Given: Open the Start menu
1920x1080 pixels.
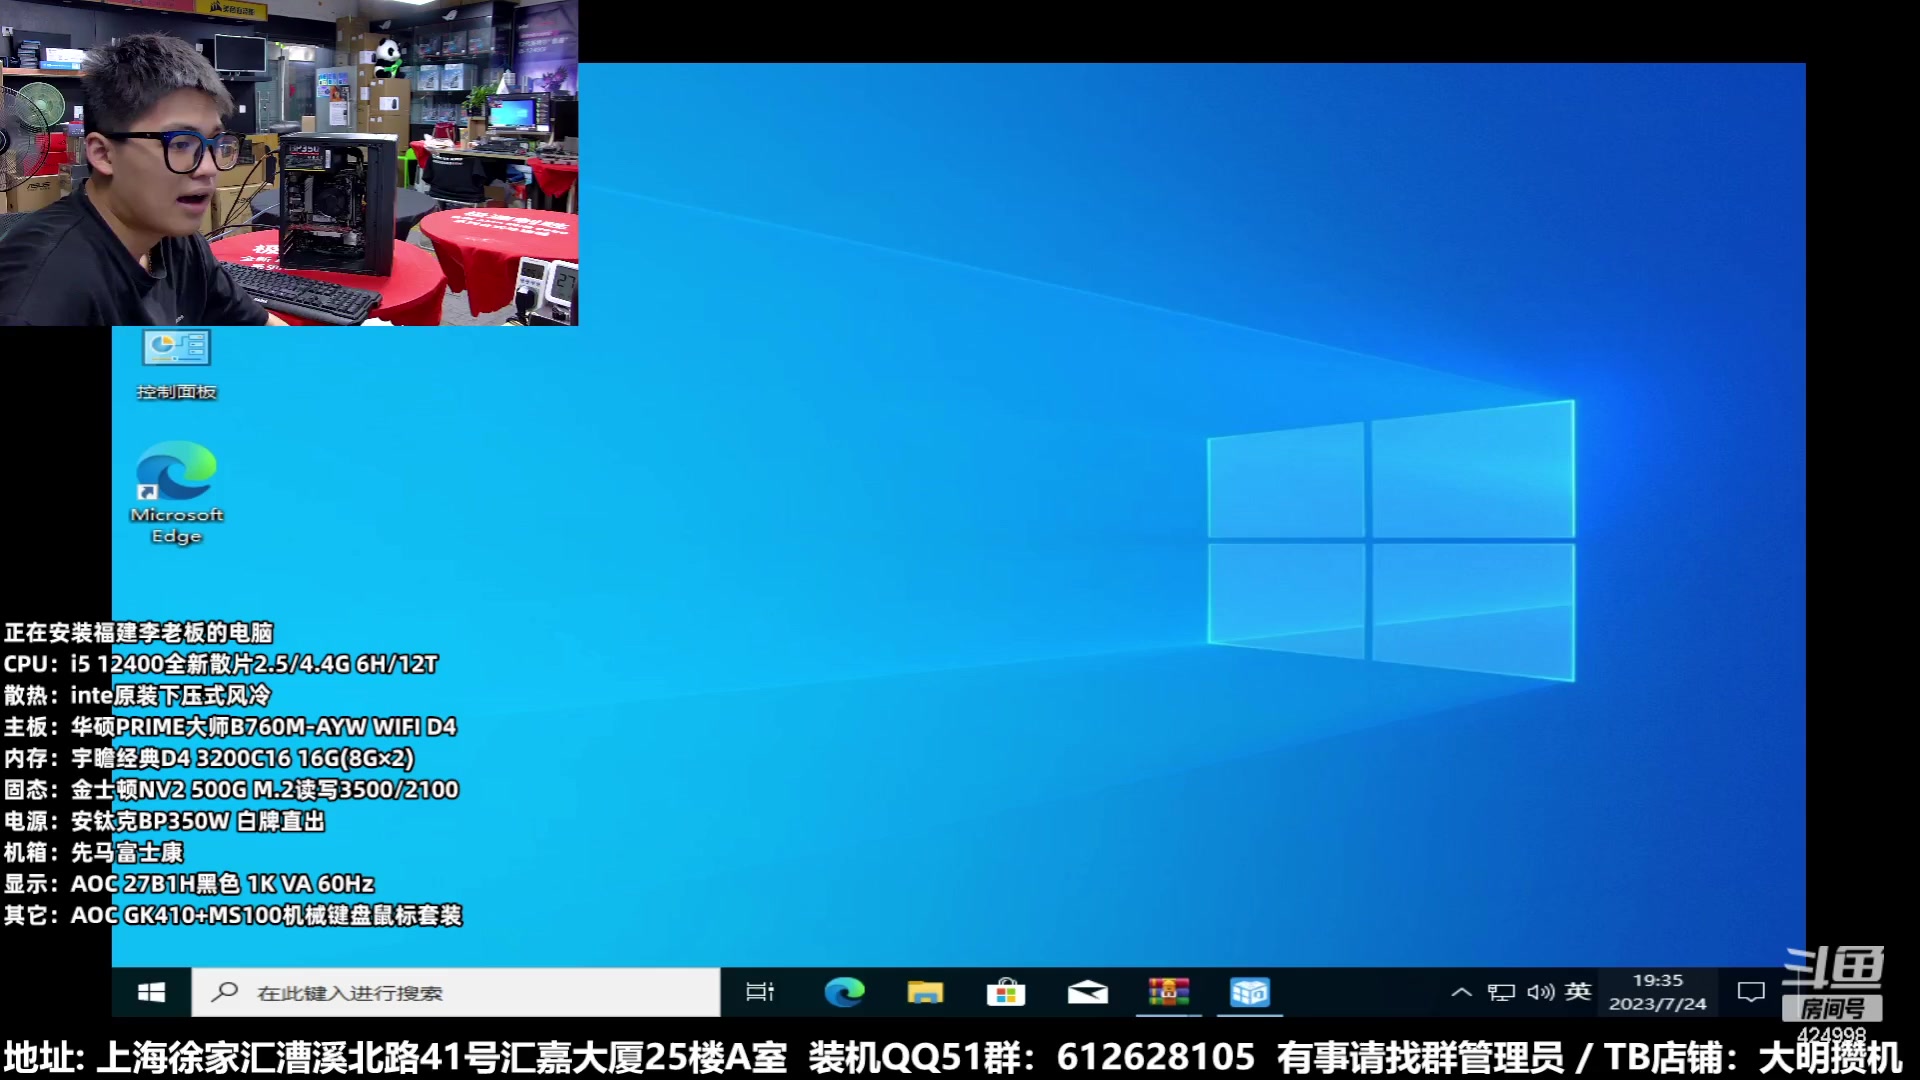Looking at the screenshot, I should click(x=151, y=992).
